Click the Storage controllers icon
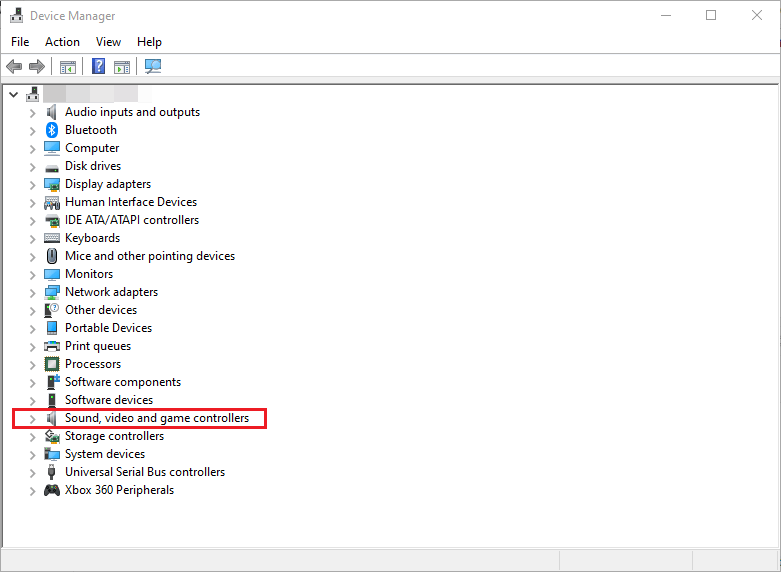The height and width of the screenshot is (572, 781). pyautogui.click(x=52, y=436)
